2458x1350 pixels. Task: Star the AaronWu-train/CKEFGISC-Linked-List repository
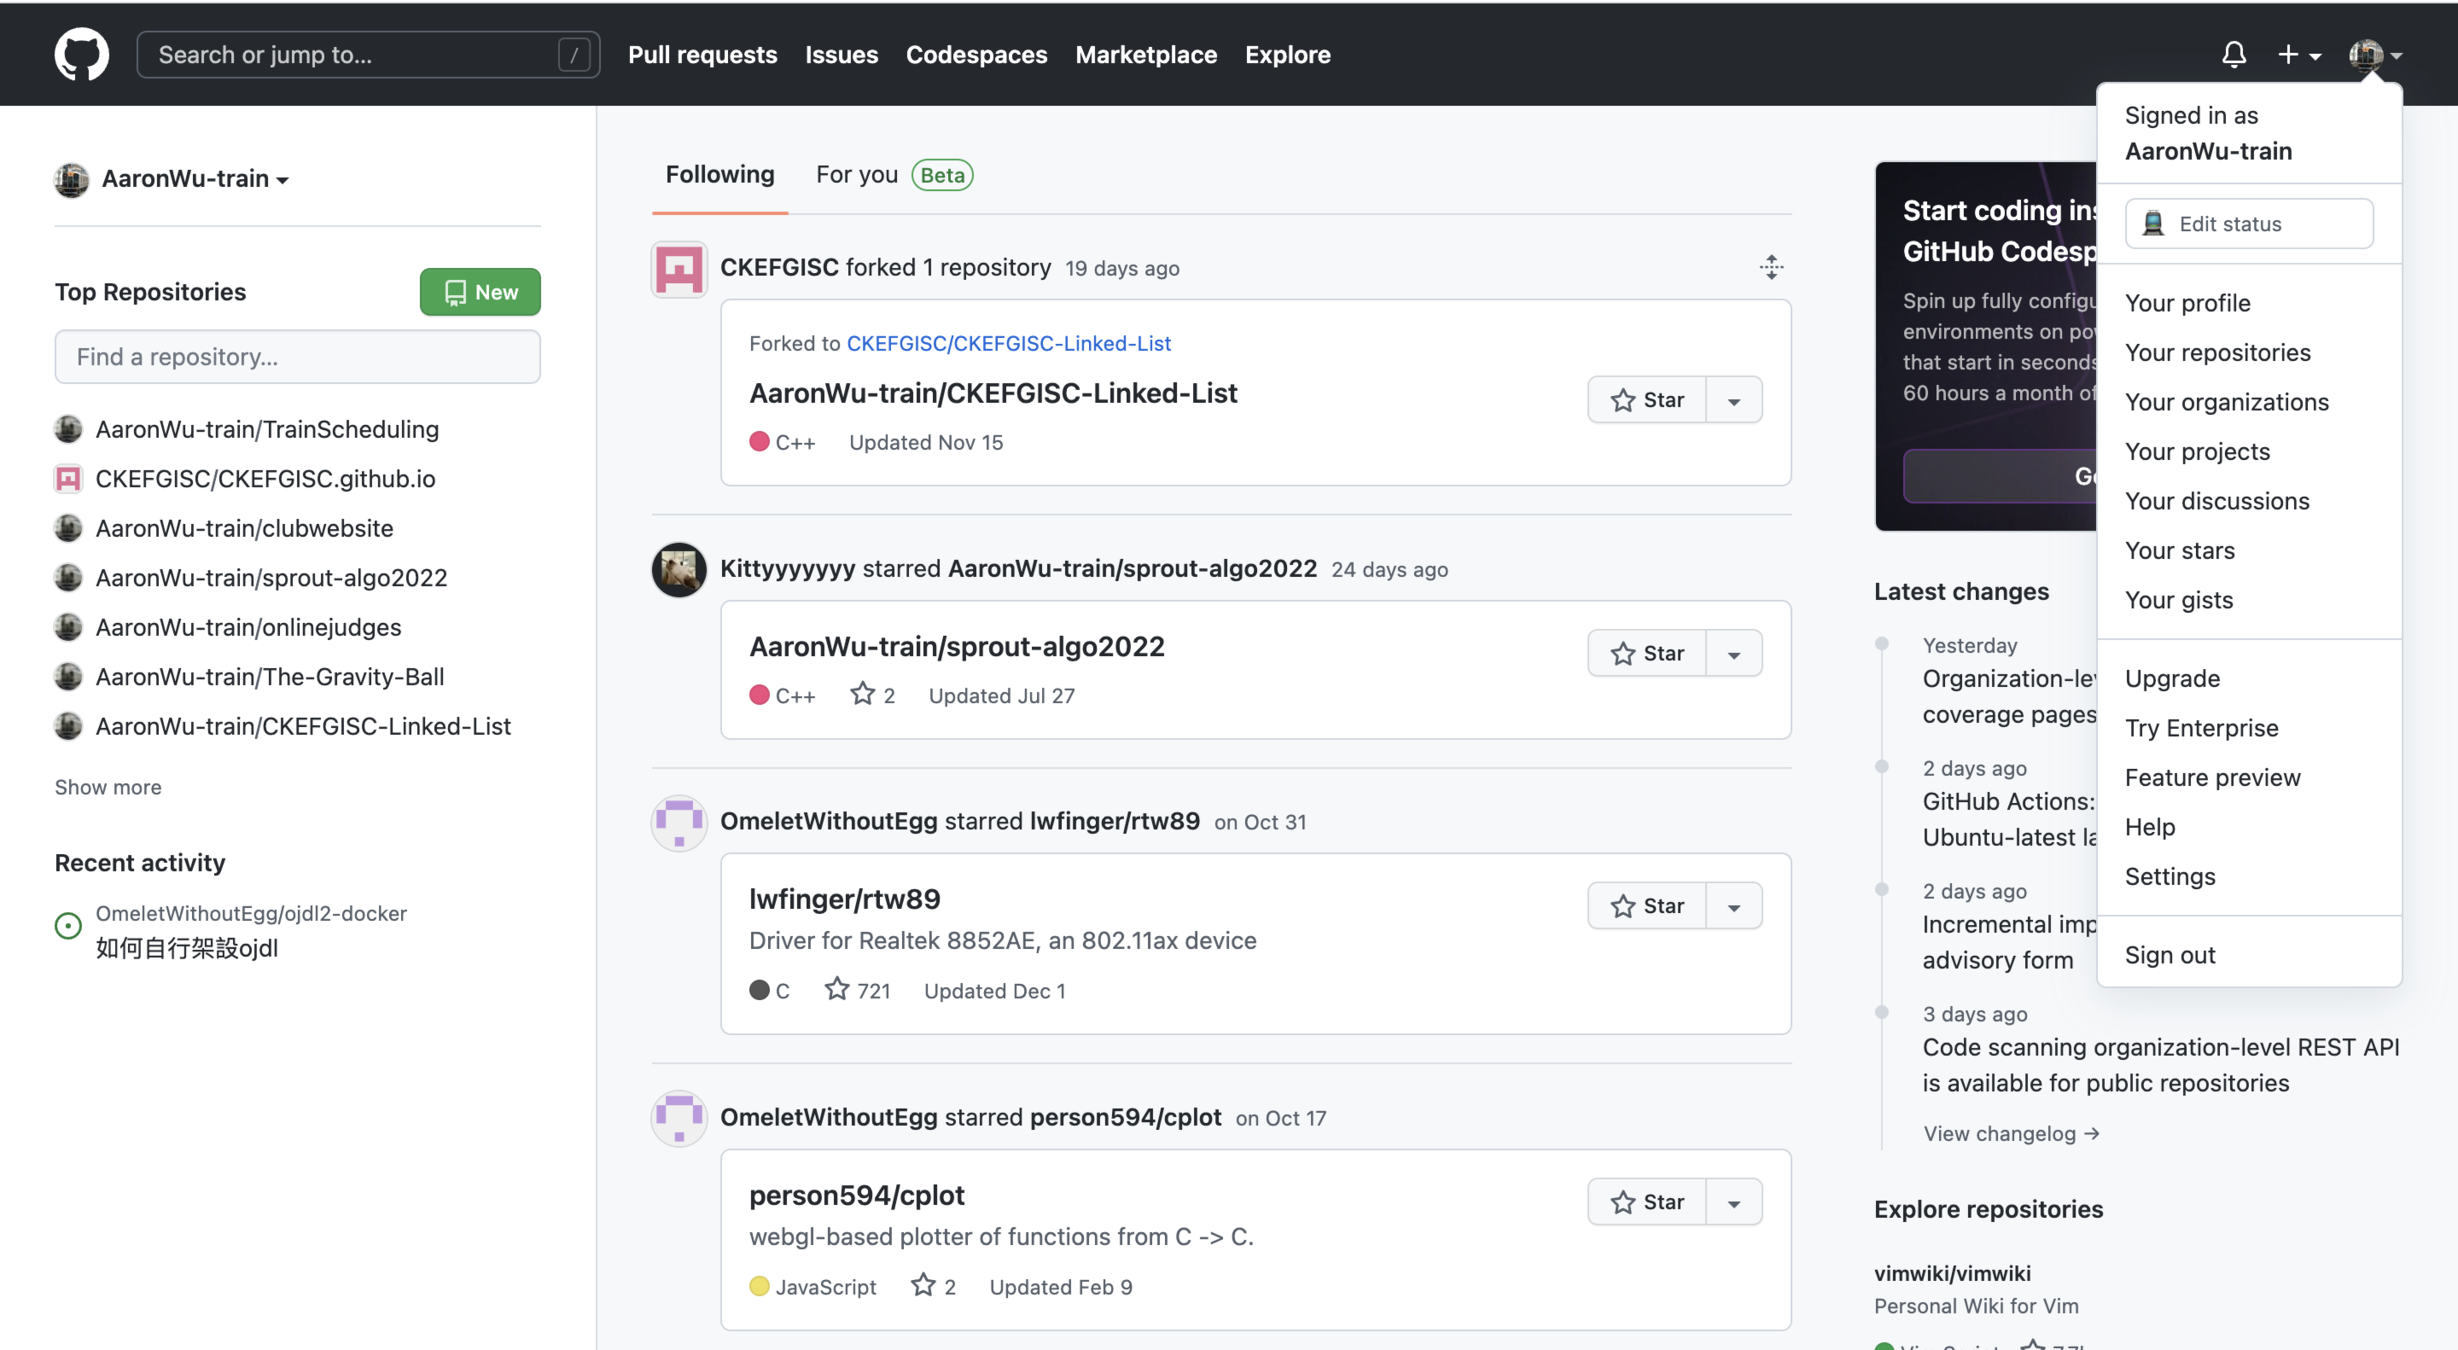(x=1647, y=400)
